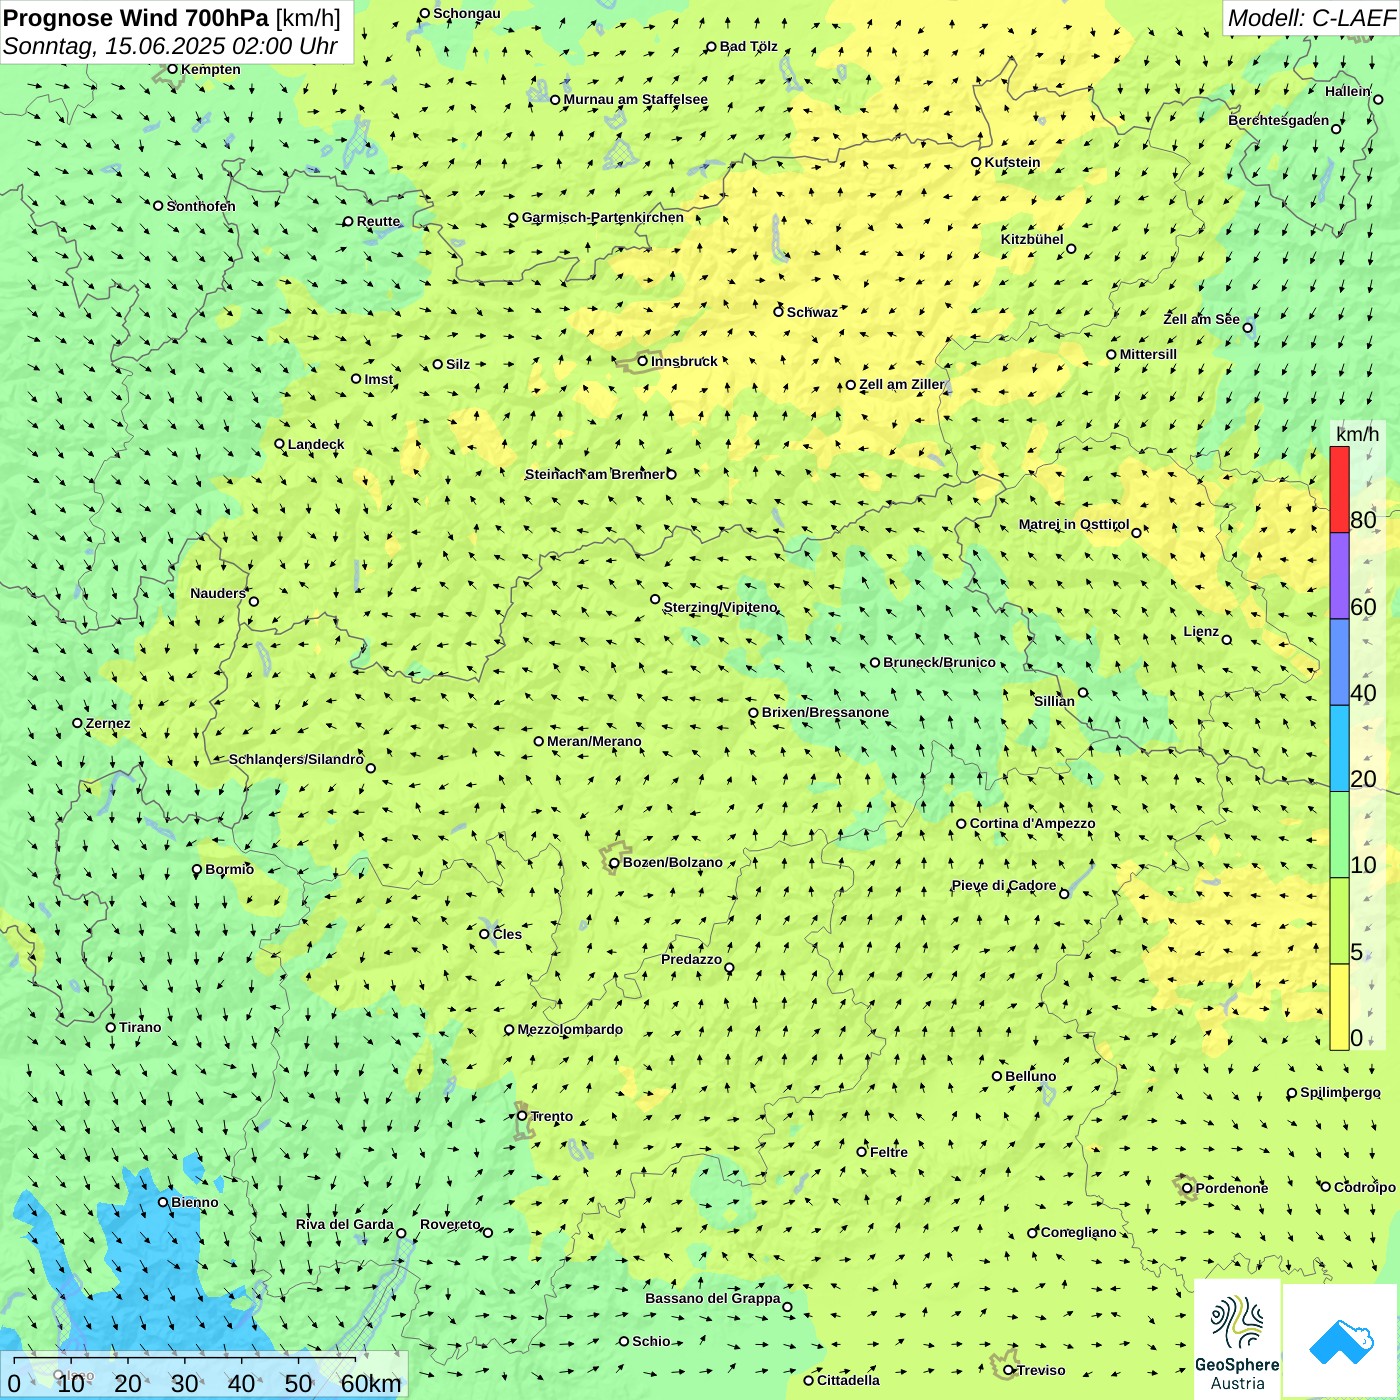Click the Landeck city label
The image size is (1400, 1400).
[x=316, y=444]
